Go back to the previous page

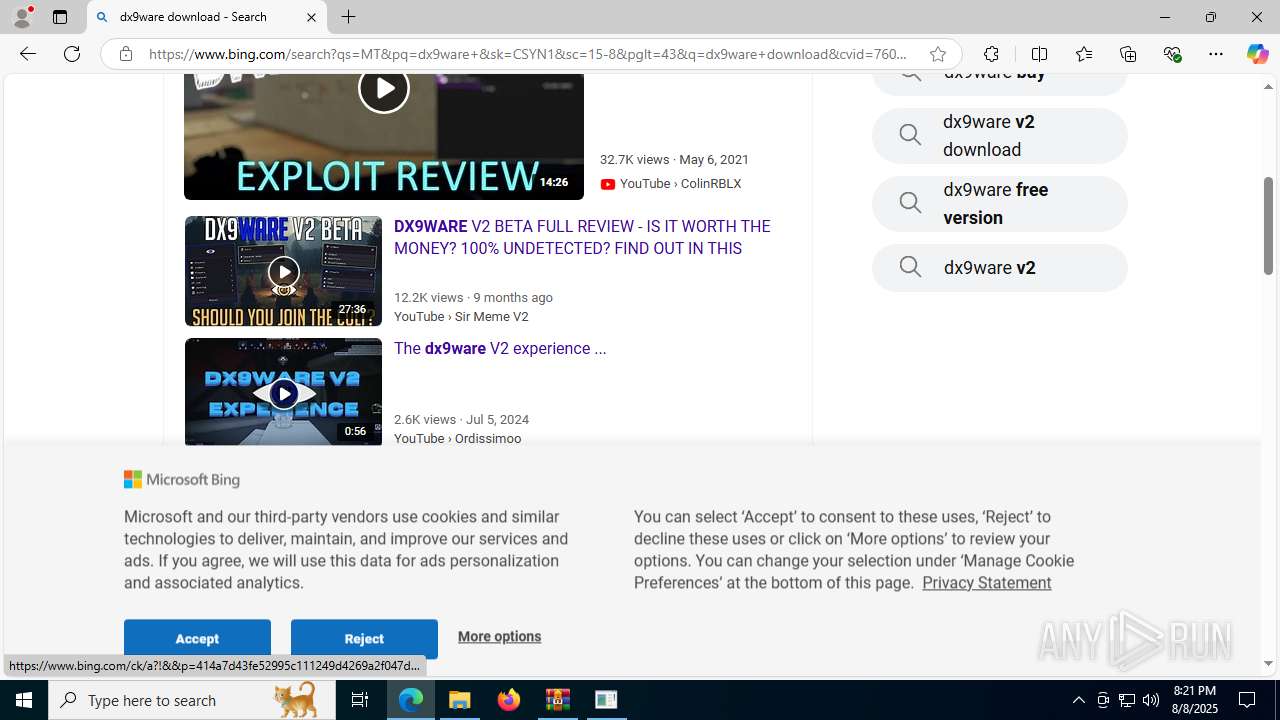click(x=28, y=54)
